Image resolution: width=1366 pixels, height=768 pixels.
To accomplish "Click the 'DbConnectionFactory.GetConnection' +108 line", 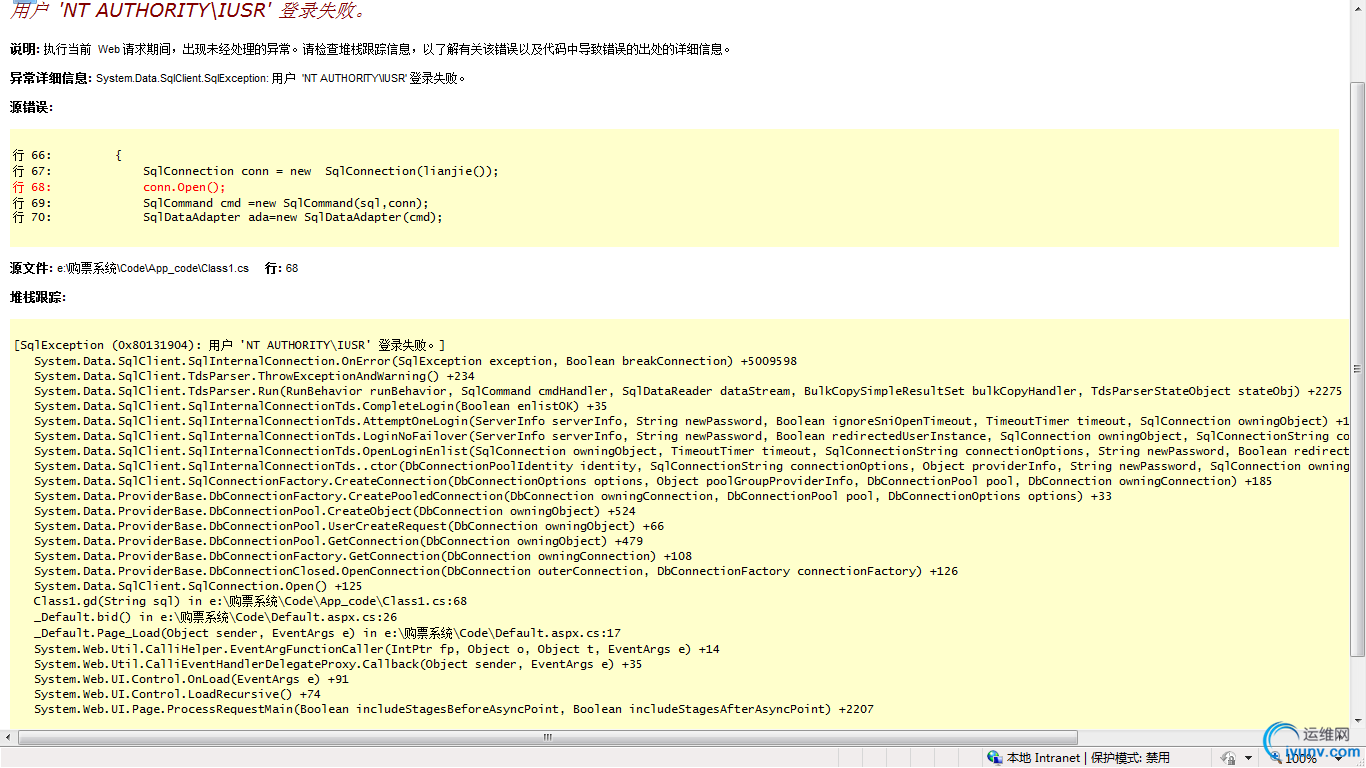I will click(362, 556).
